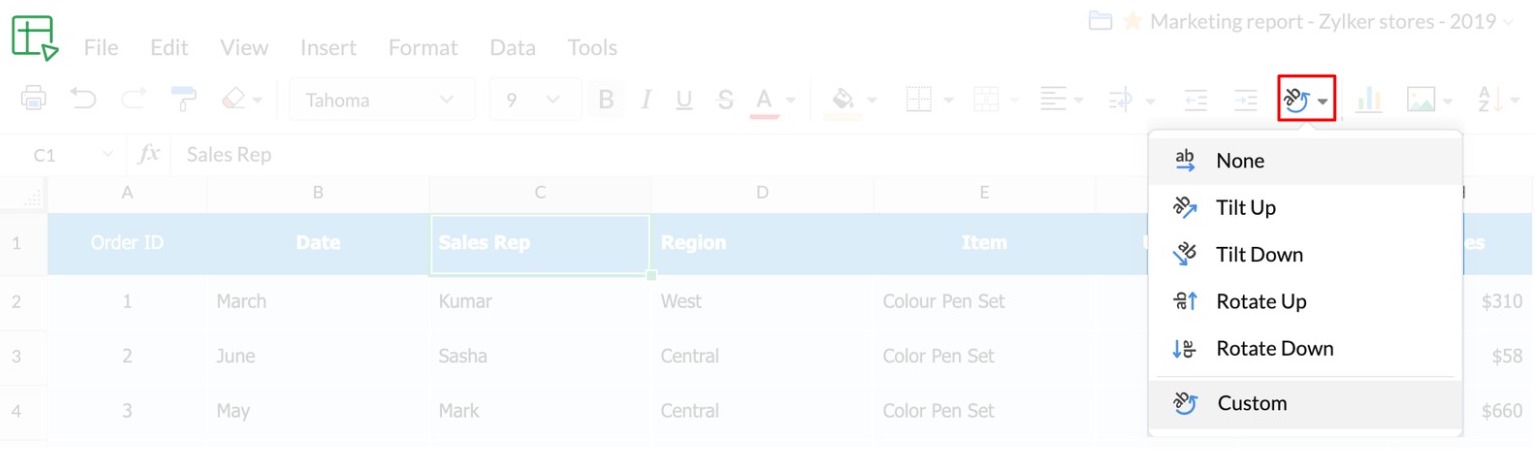Star the Marketing report document
The height and width of the screenshot is (451, 1535).
coord(1132,21)
